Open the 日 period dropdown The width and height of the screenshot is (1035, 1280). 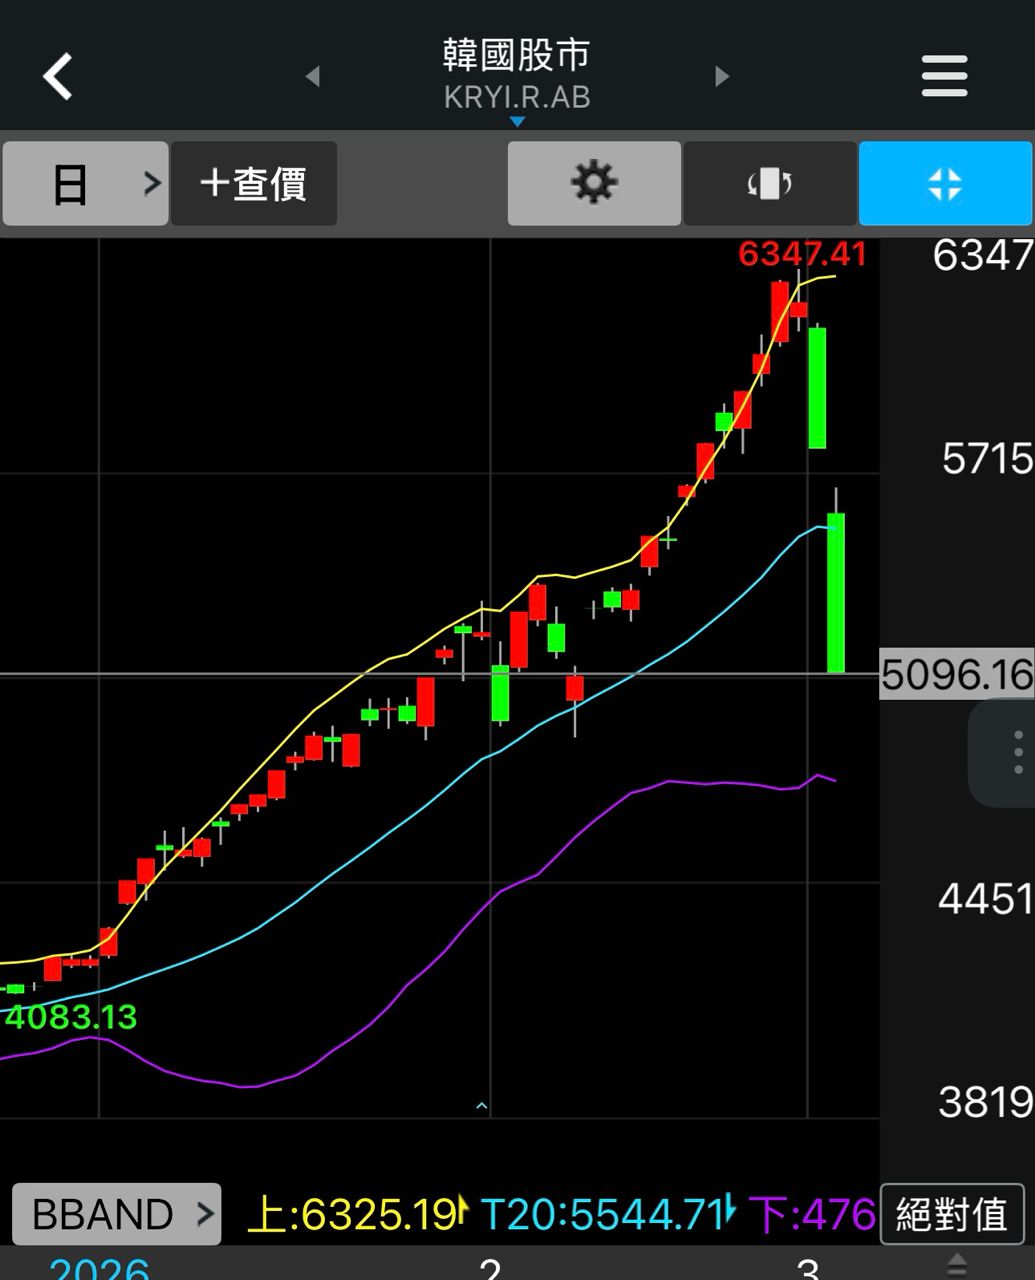click(85, 184)
